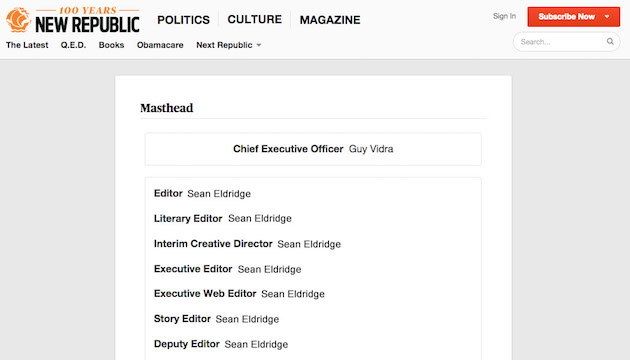The width and height of the screenshot is (630, 360).
Task: Expand the Next Republic menu
Action: (x=229, y=45)
